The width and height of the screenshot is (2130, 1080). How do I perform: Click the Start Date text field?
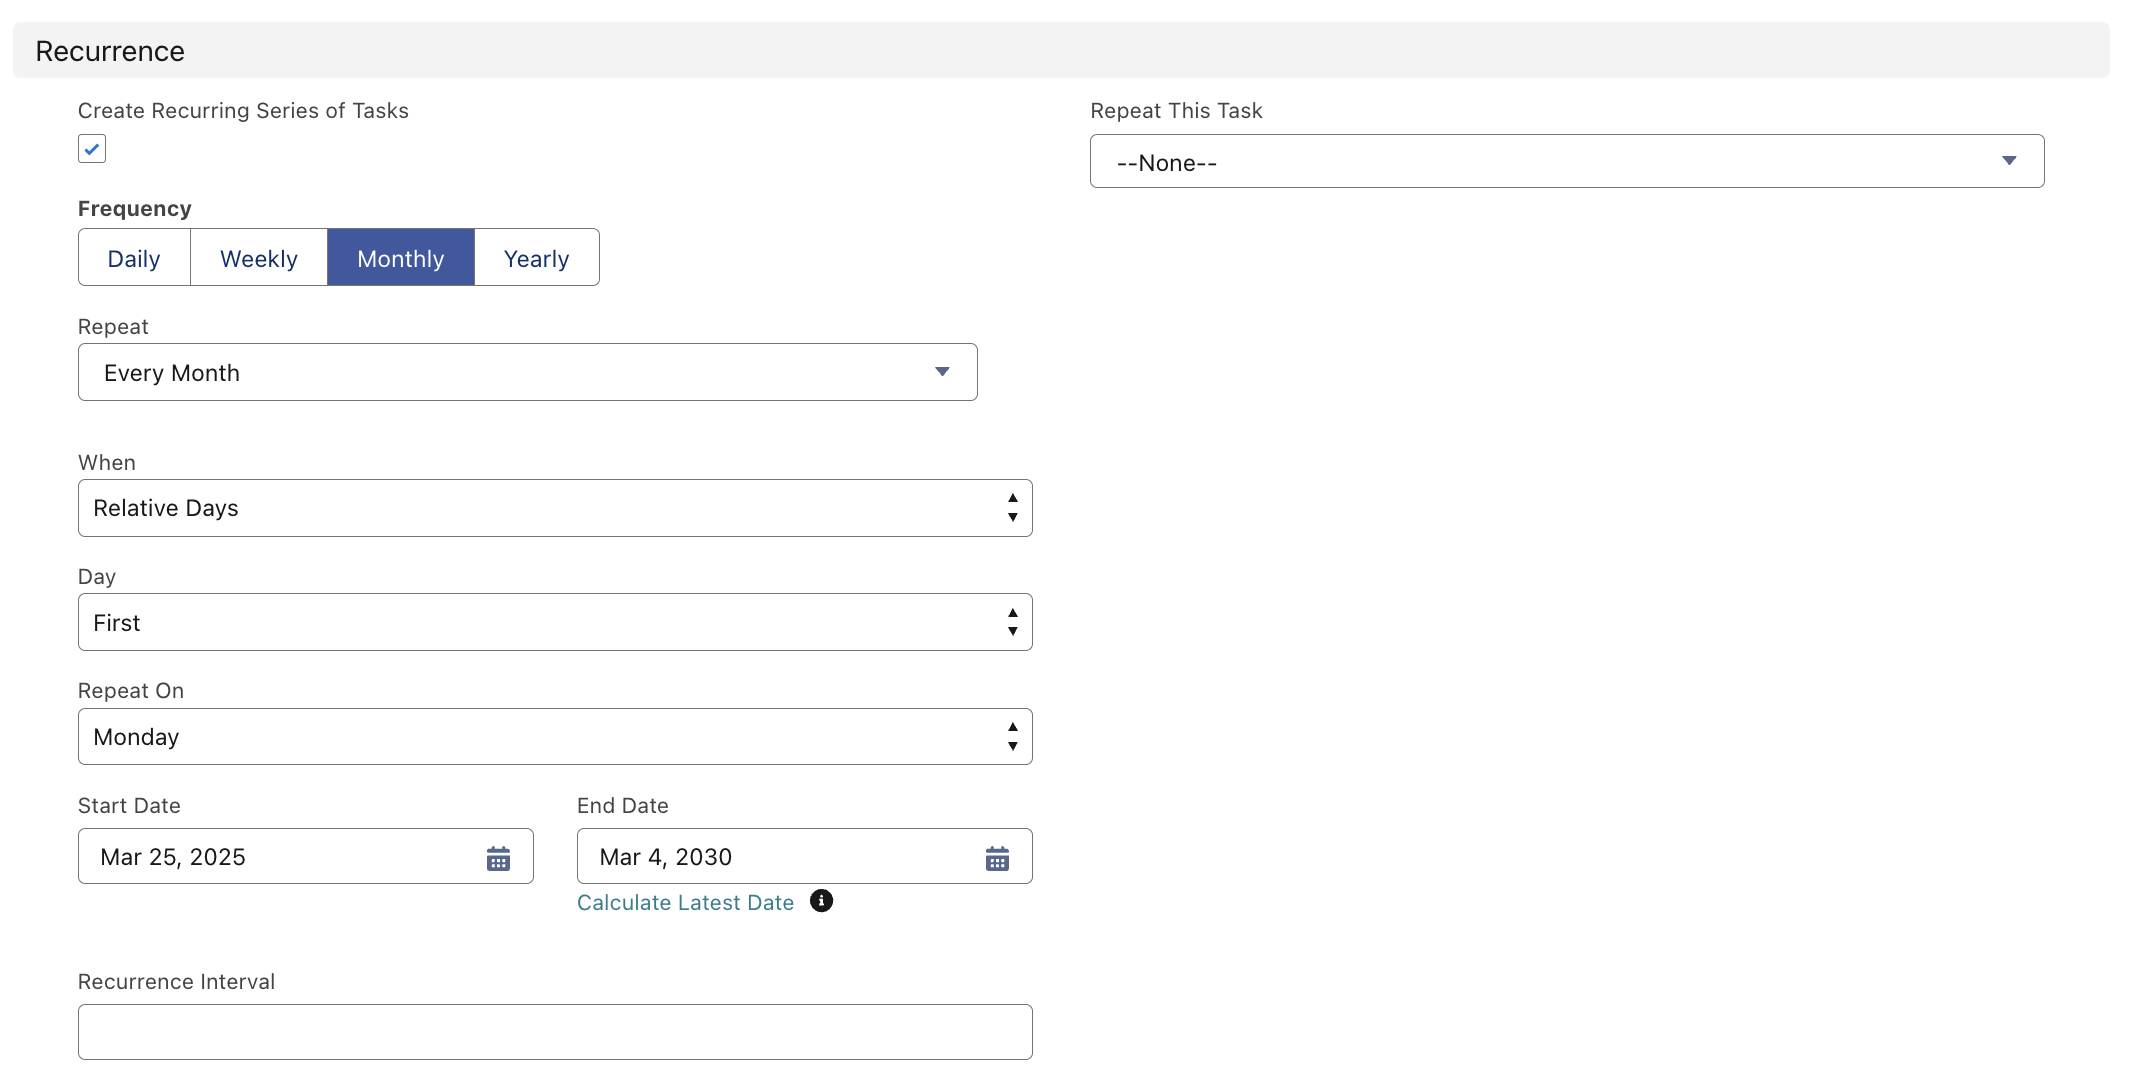[x=280, y=857]
